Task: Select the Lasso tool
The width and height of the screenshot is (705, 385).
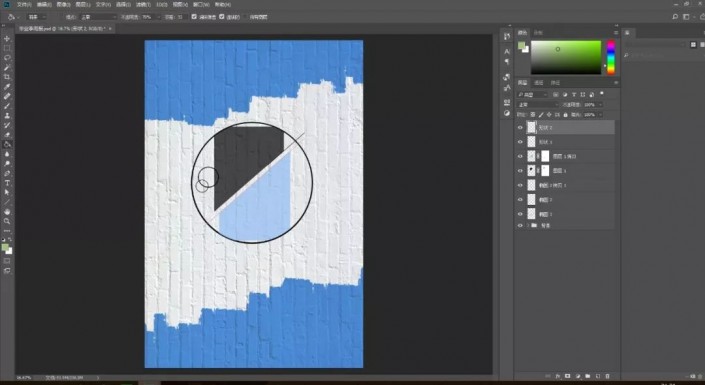Action: tap(7, 58)
